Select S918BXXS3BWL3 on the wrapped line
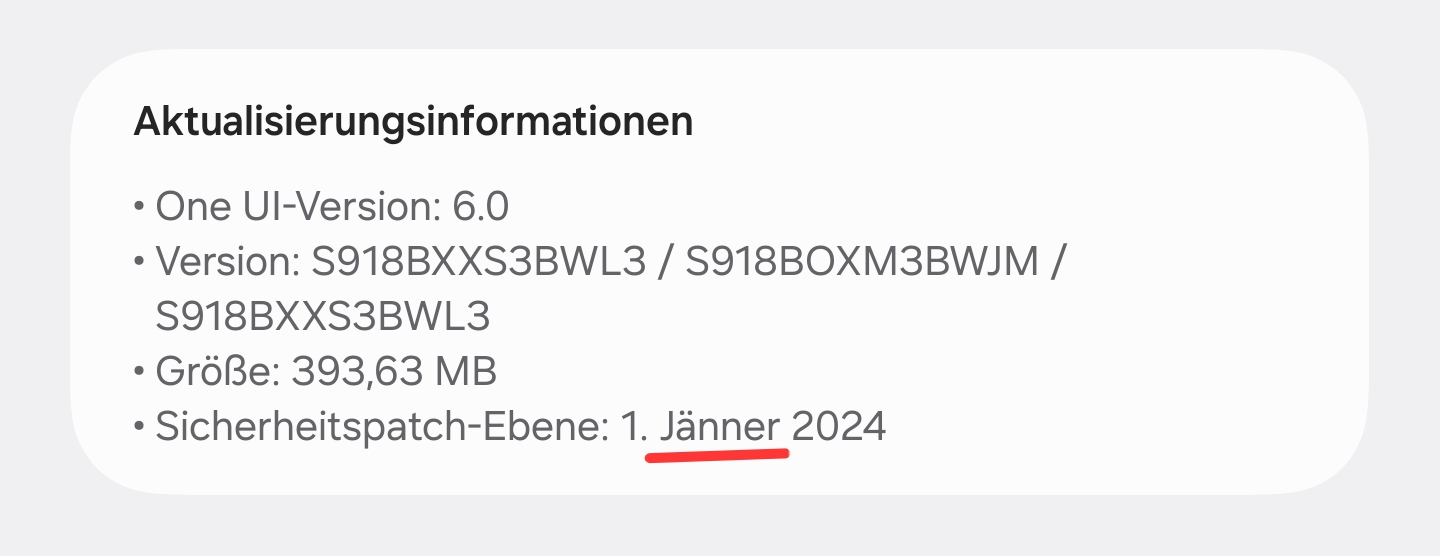 (323, 317)
